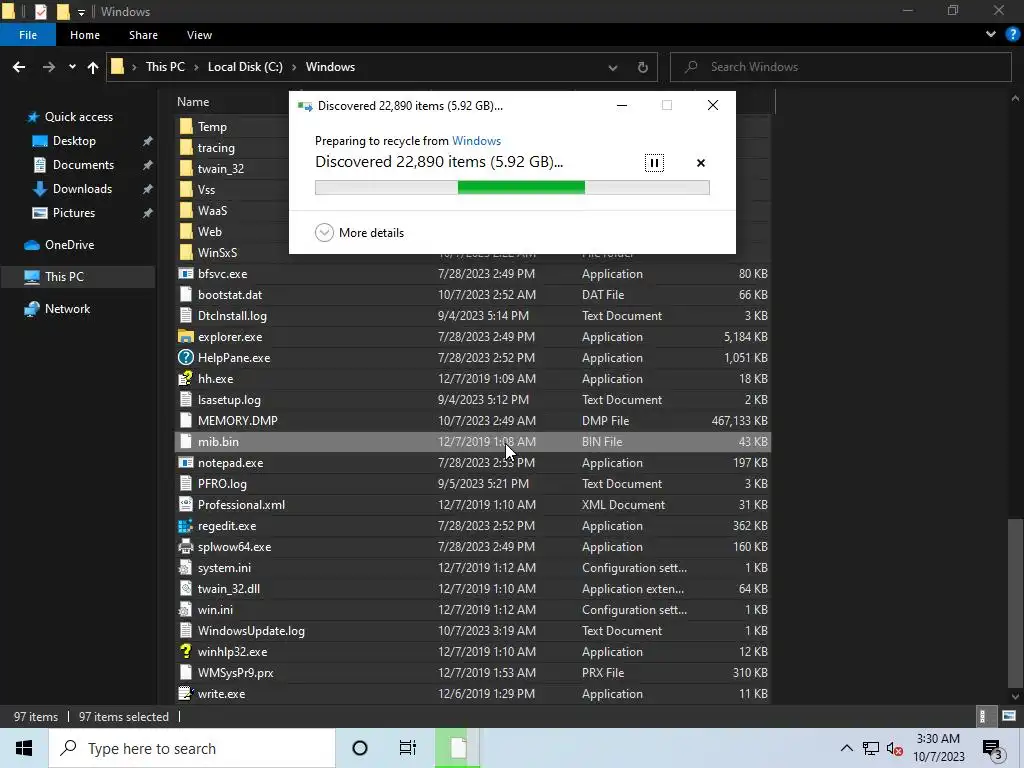Open the File menu
The width and height of the screenshot is (1024, 768).
click(27, 35)
